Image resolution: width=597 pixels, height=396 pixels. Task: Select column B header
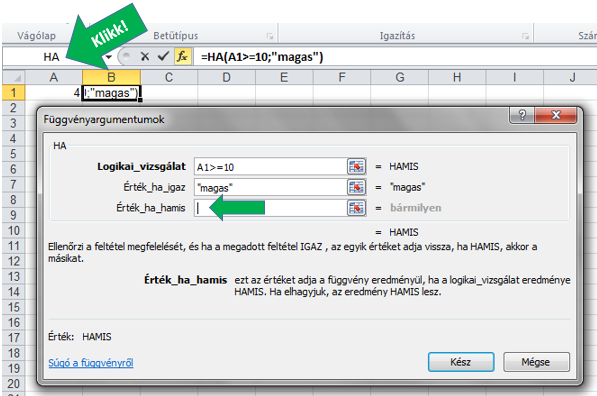pos(111,77)
